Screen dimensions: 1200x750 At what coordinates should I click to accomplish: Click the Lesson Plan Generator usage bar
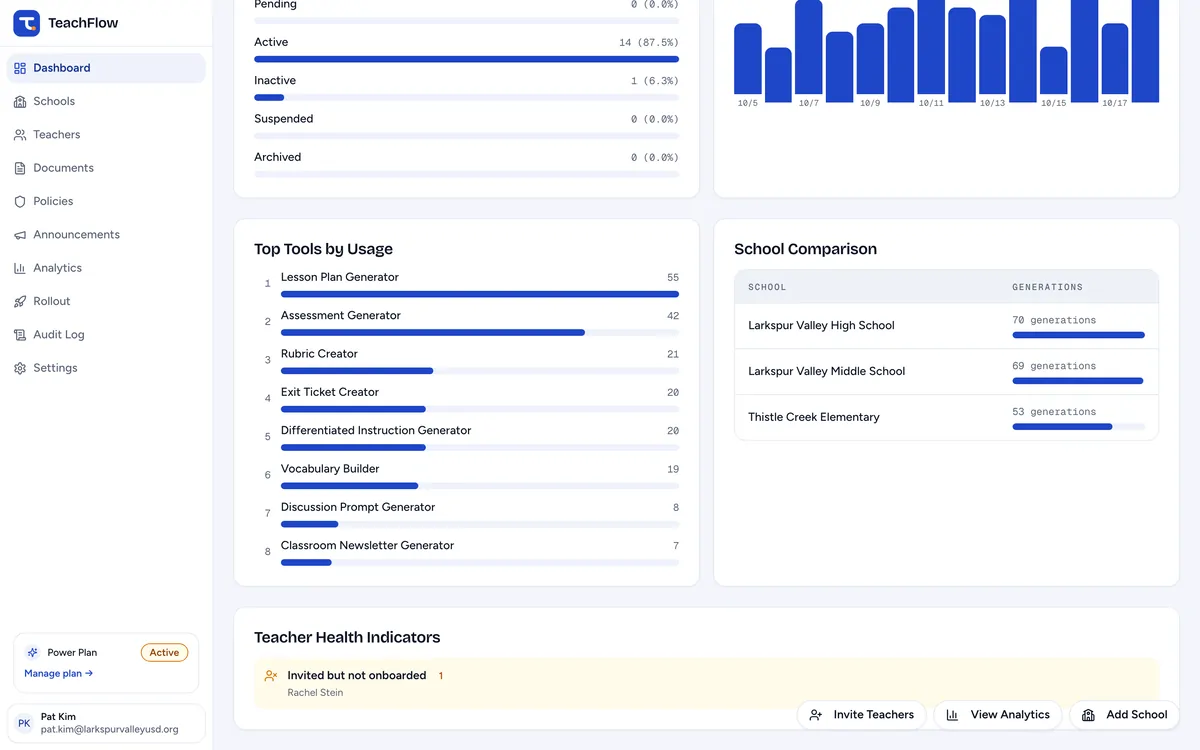480,294
